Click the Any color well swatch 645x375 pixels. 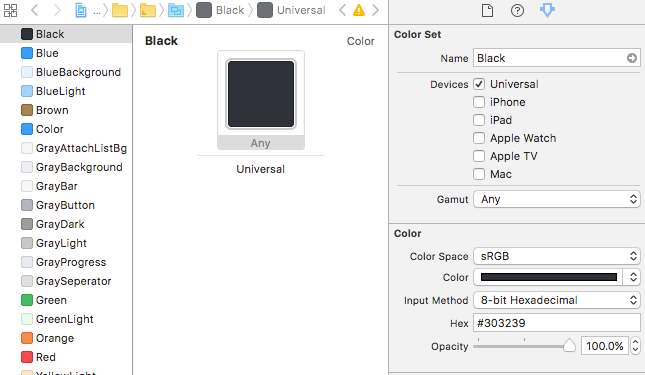tap(261, 94)
